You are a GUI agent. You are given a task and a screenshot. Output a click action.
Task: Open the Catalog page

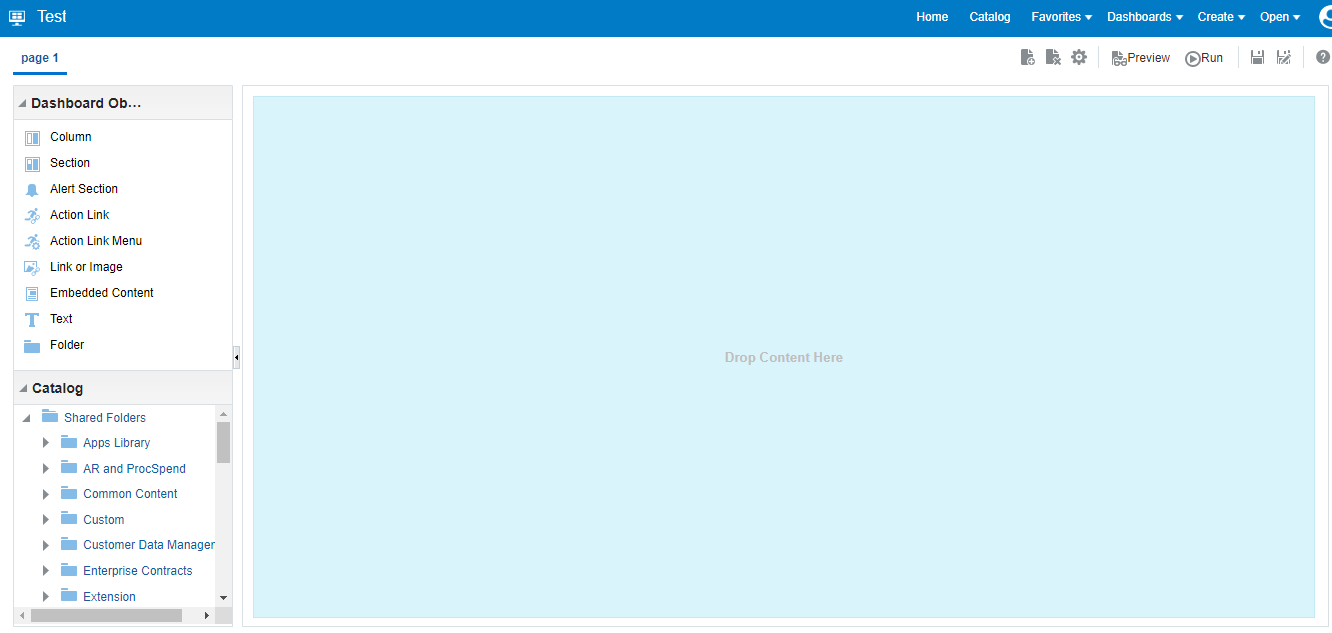(x=989, y=16)
